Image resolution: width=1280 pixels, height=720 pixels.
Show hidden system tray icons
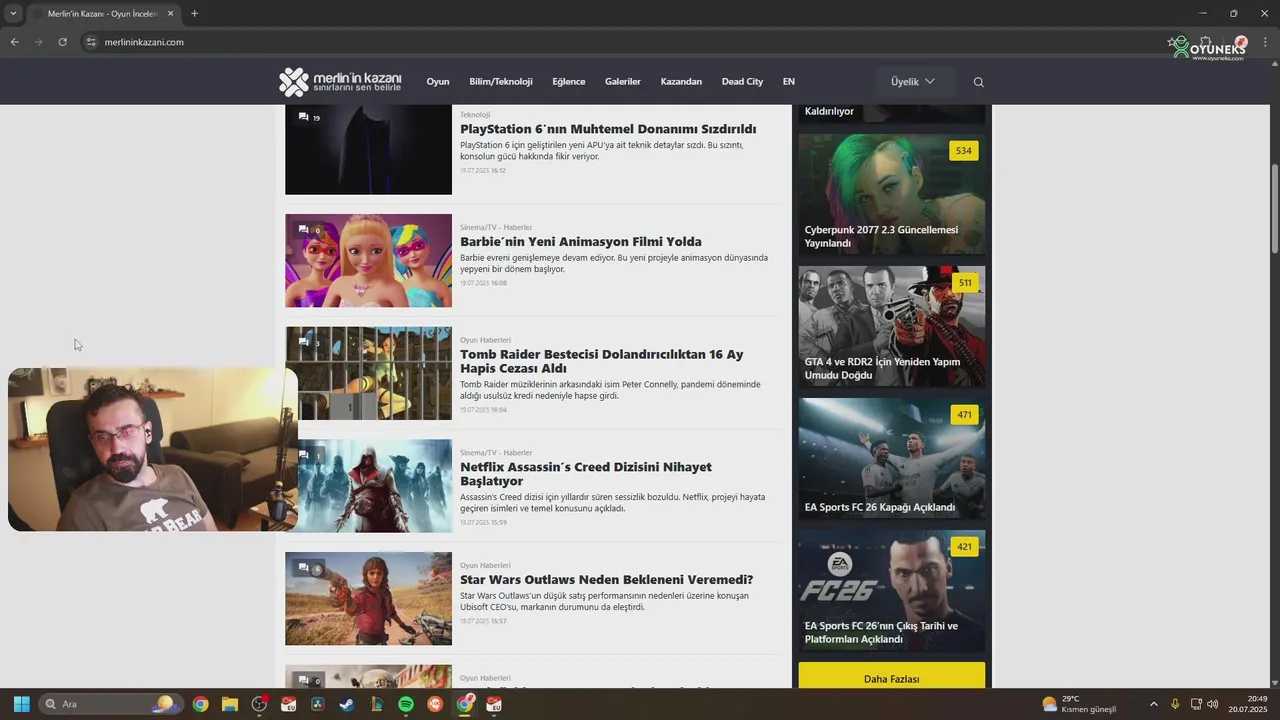tap(1153, 704)
